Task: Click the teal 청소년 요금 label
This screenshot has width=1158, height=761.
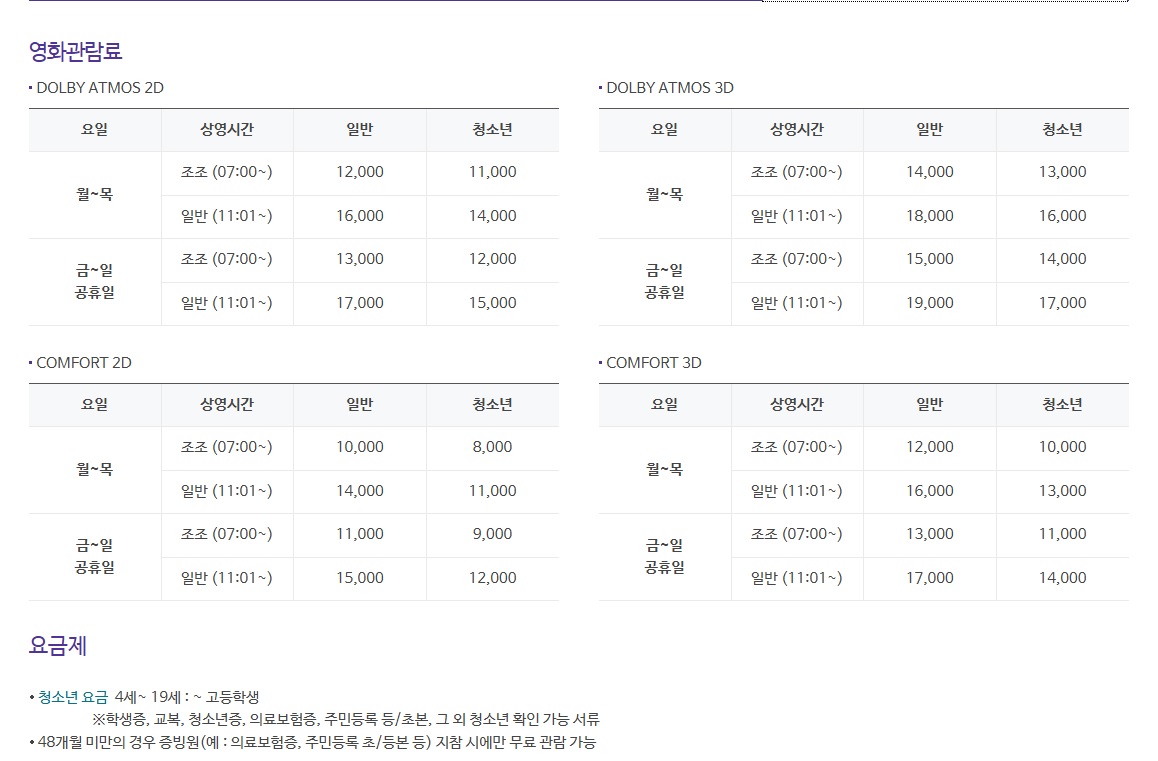Action: pos(73,697)
